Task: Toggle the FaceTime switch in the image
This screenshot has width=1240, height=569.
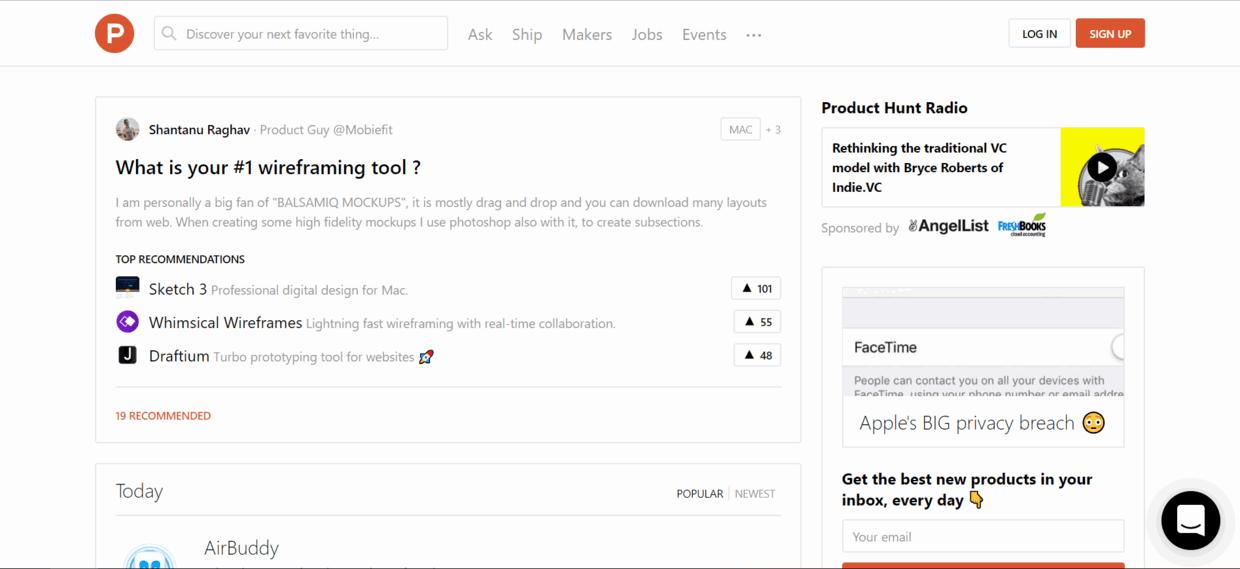Action: (1117, 347)
